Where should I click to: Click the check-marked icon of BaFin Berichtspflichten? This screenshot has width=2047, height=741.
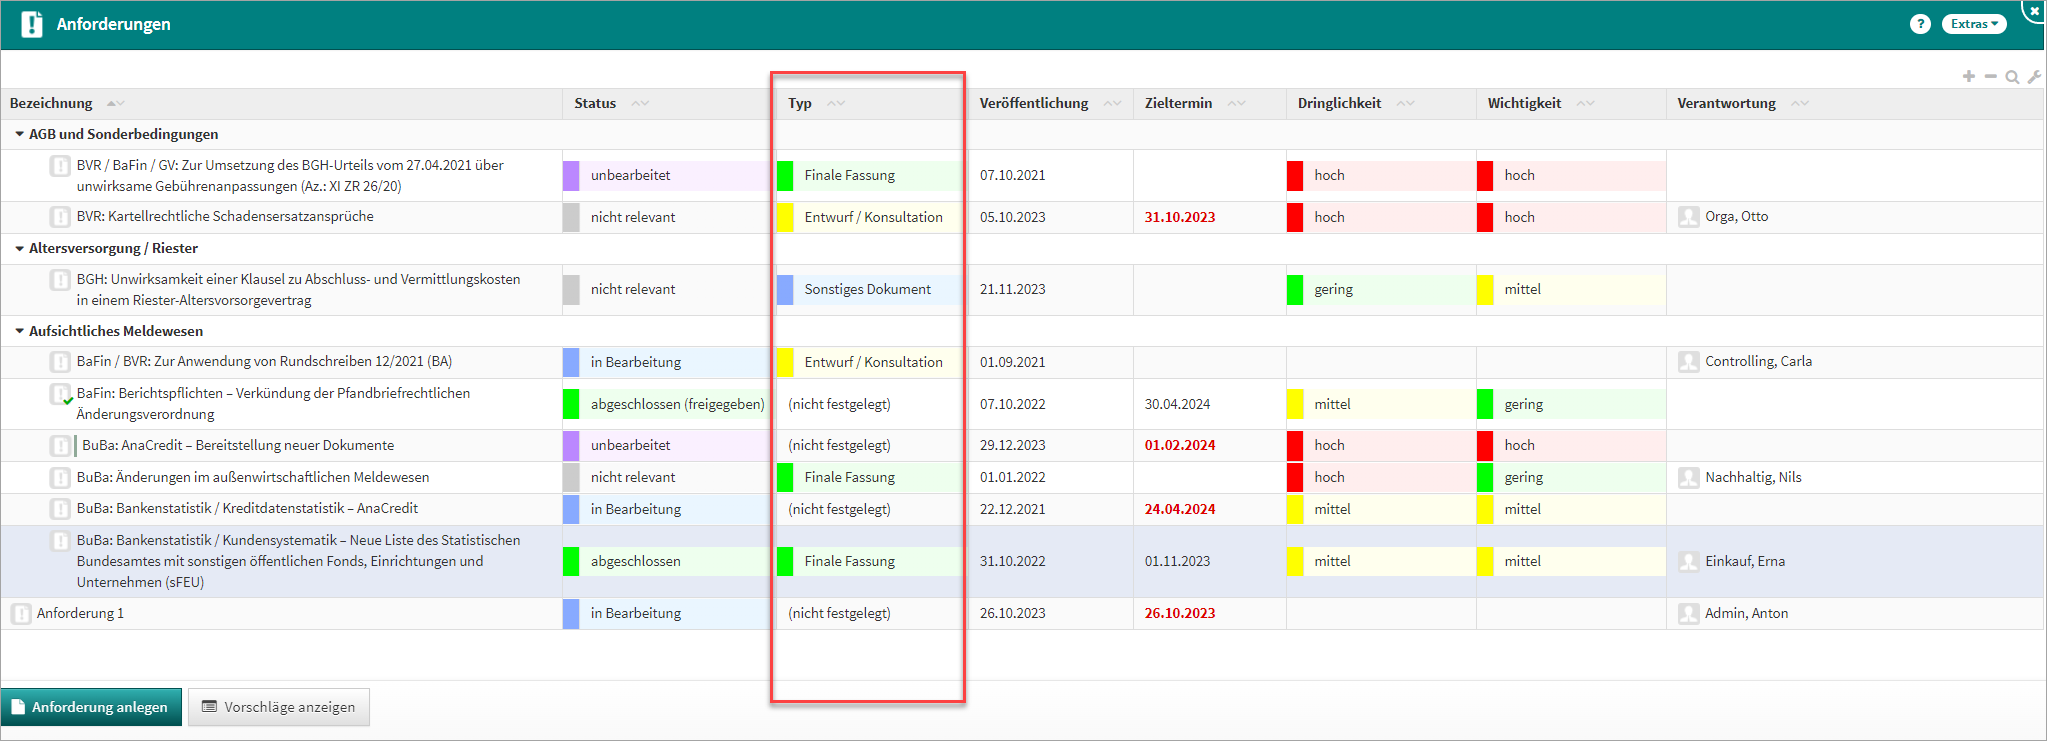coord(60,395)
